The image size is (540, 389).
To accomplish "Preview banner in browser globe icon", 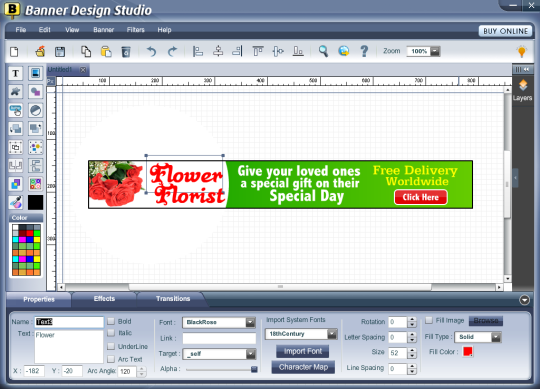I will click(x=343, y=51).
